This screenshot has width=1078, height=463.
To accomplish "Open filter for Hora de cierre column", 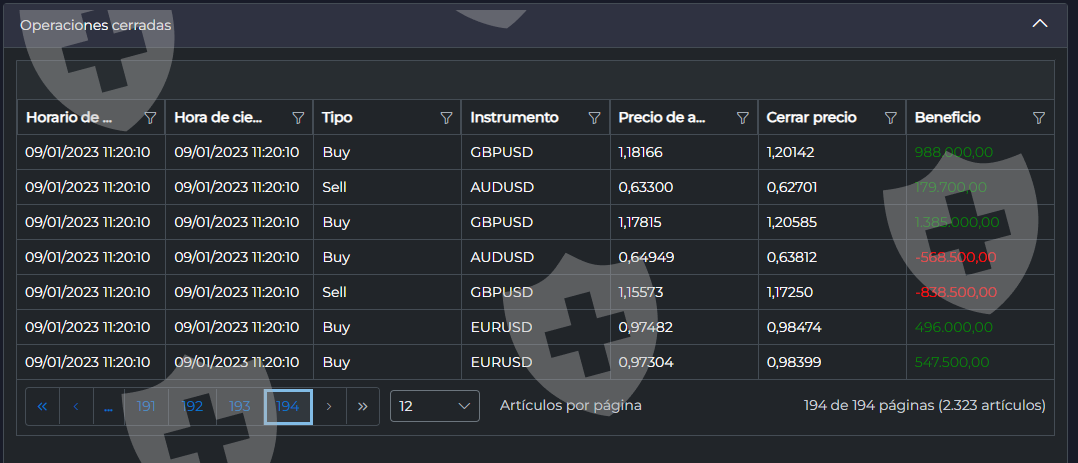I will 298,118.
